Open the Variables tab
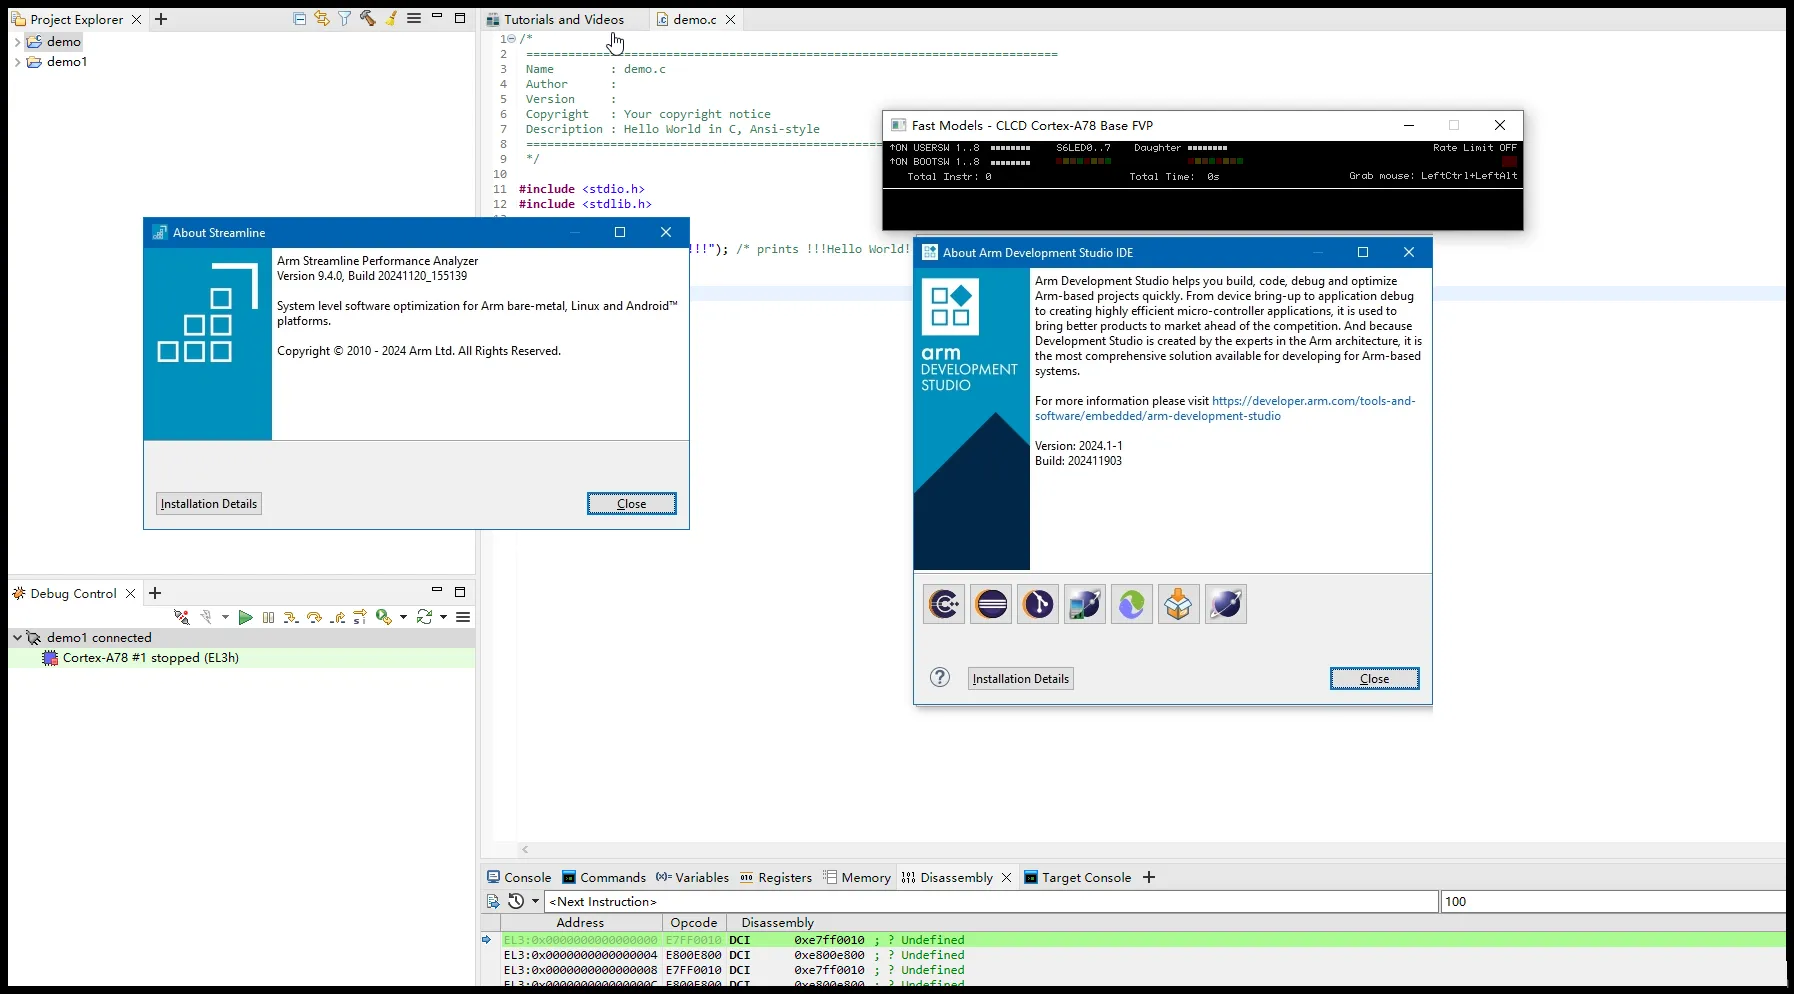 (x=692, y=877)
